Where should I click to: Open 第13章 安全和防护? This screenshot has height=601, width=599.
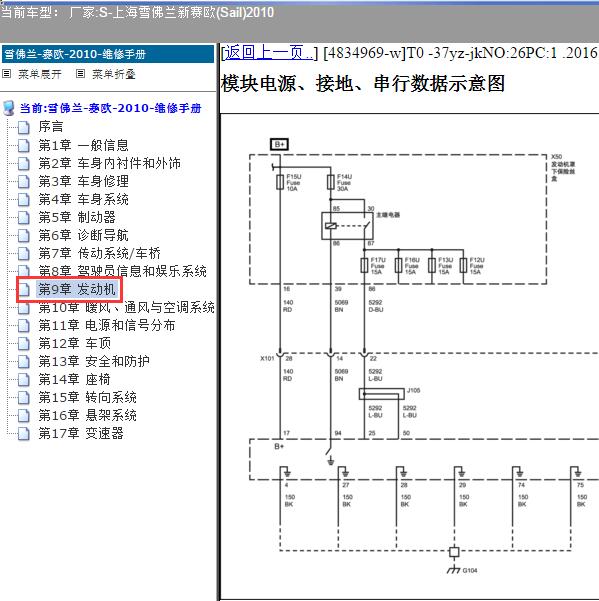pyautogui.click(x=94, y=361)
